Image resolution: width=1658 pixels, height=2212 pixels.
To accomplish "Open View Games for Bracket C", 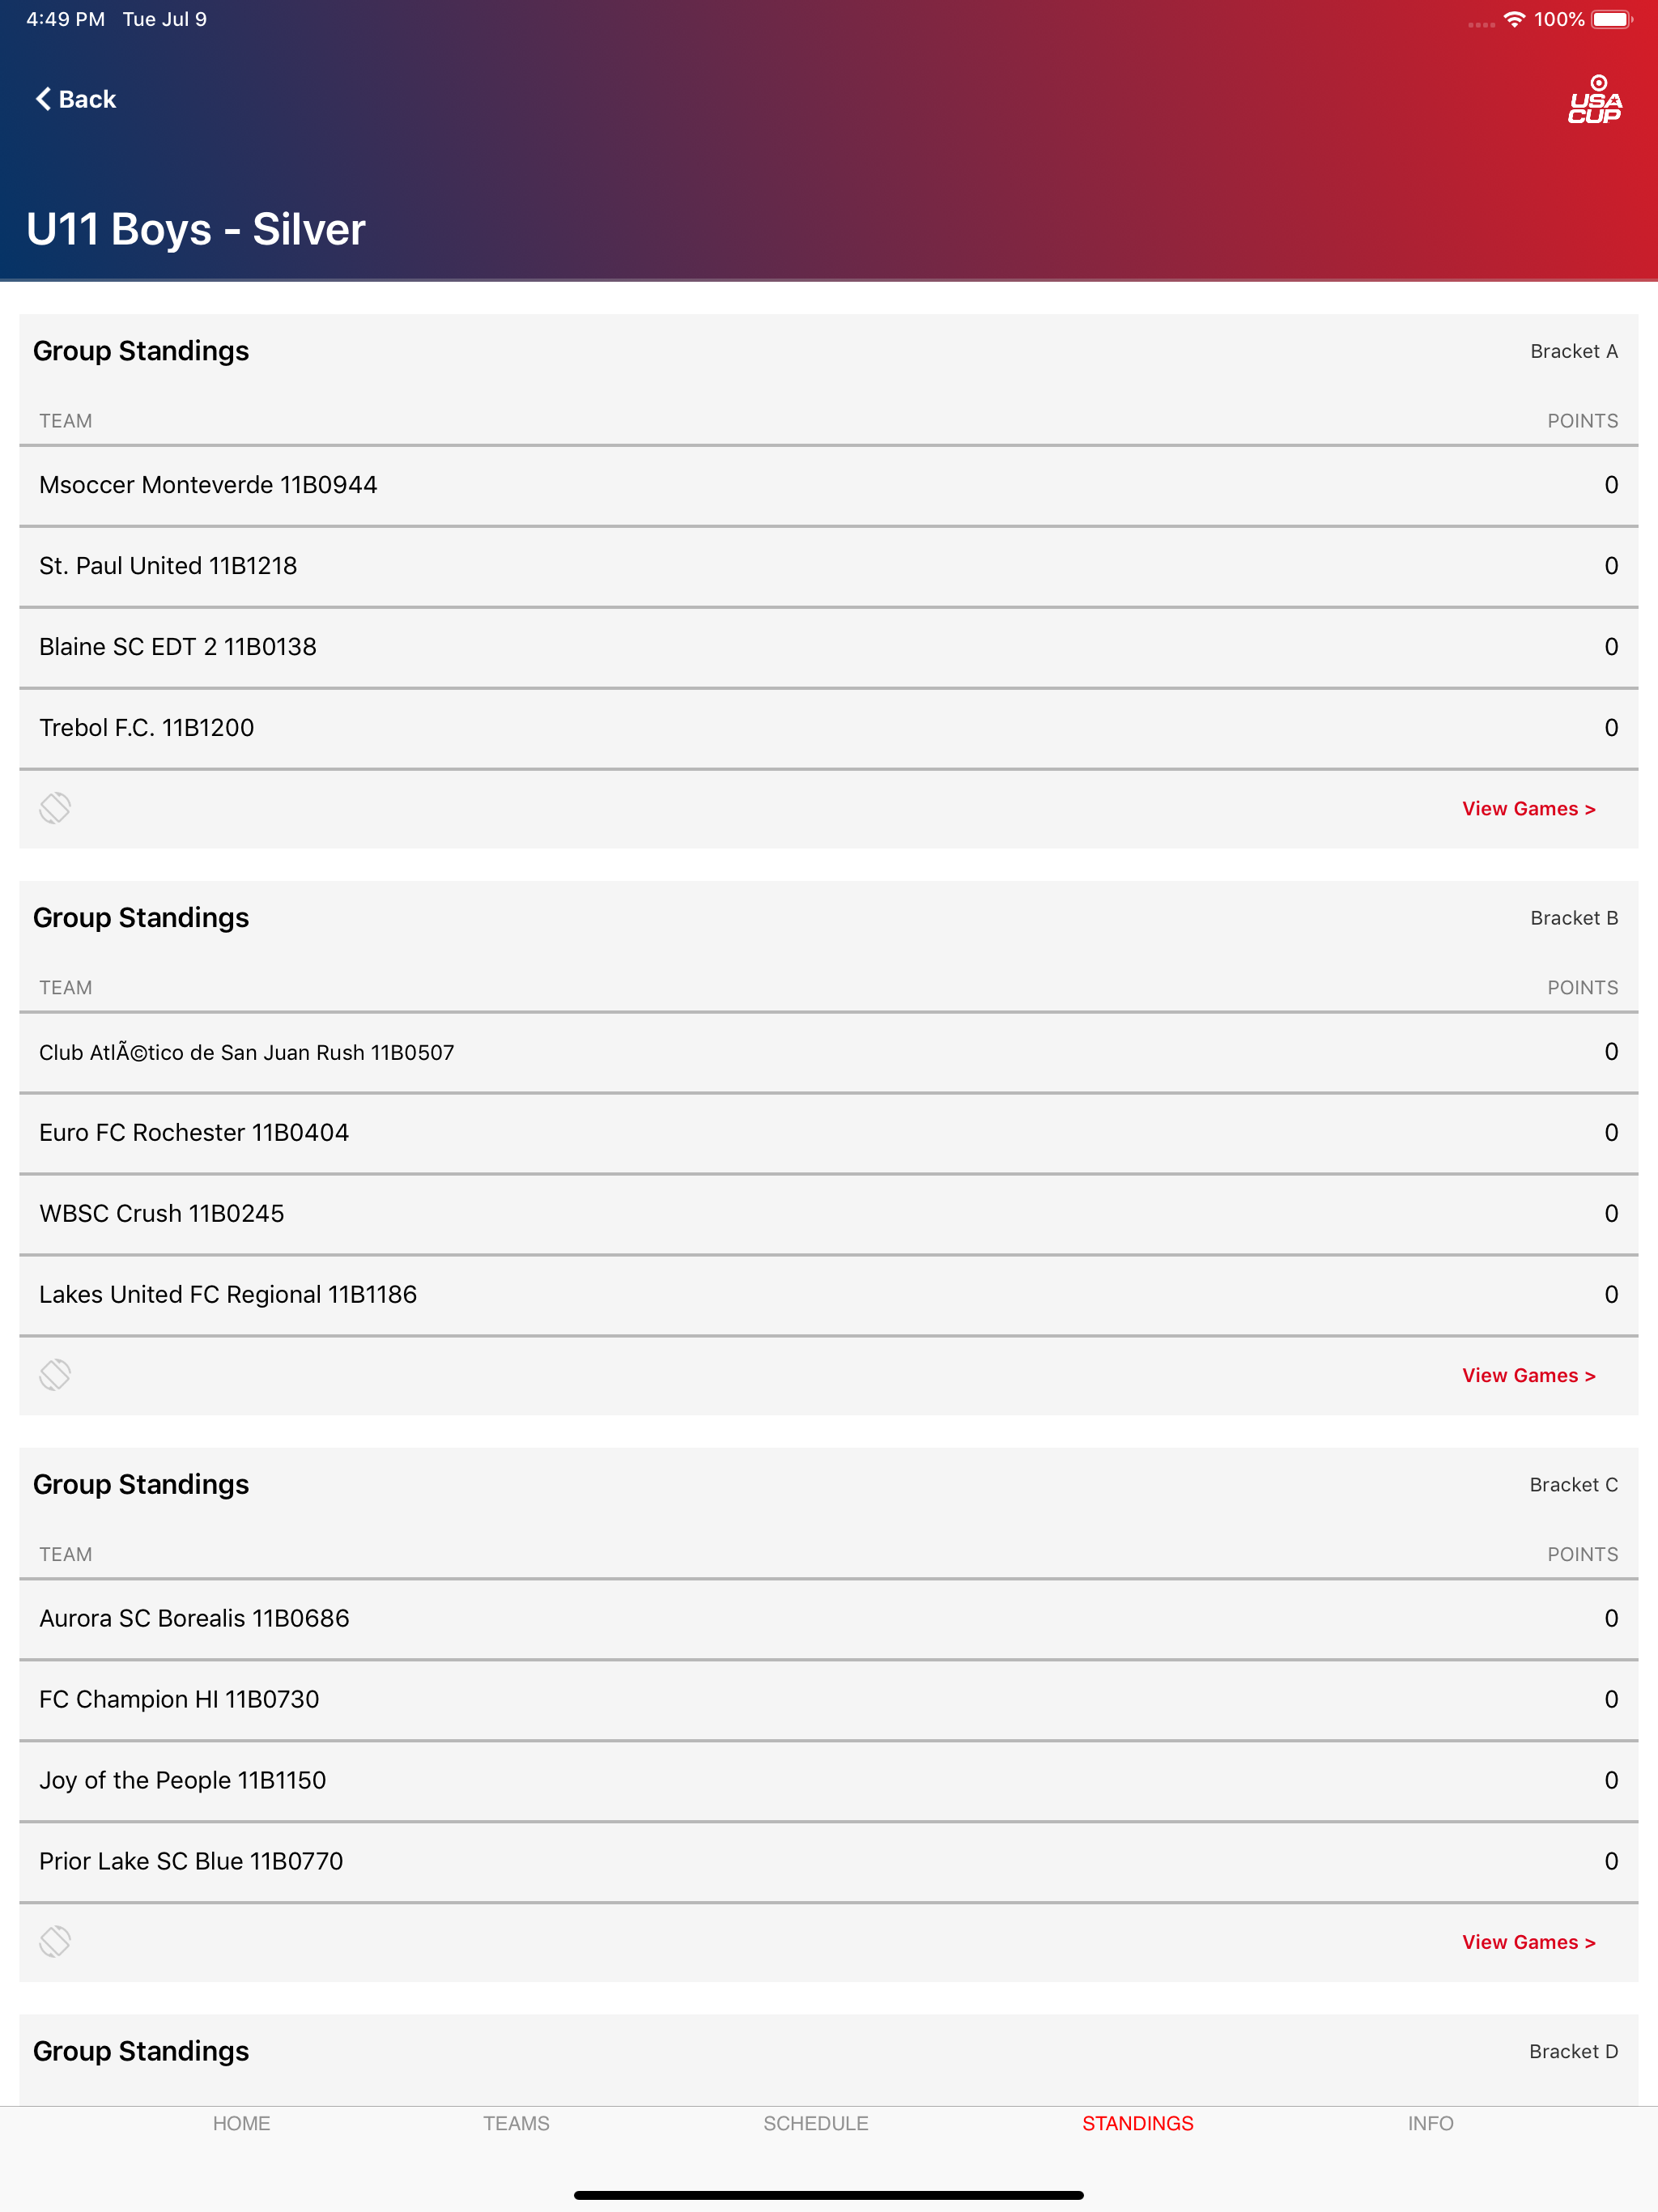I will pos(1529,1943).
